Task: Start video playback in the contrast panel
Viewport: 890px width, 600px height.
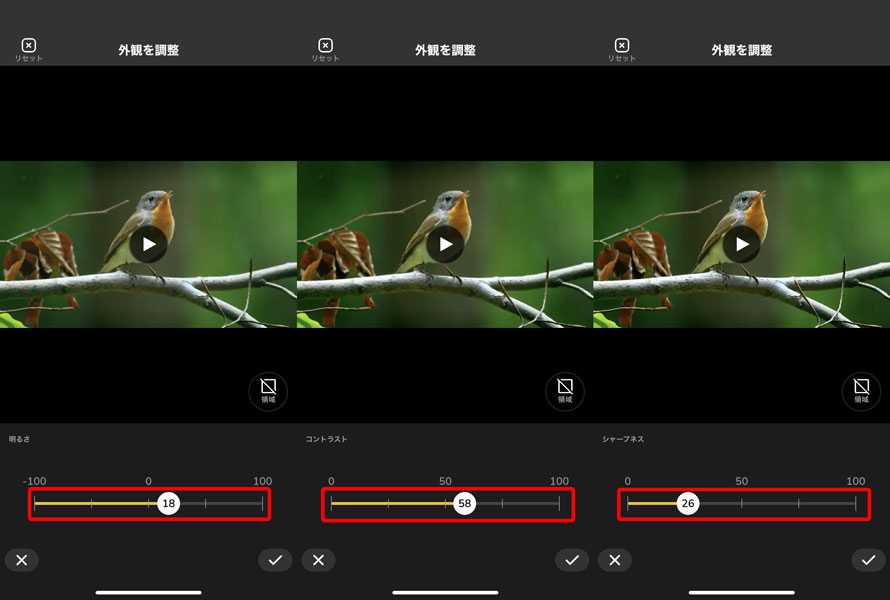Action: pos(444,243)
